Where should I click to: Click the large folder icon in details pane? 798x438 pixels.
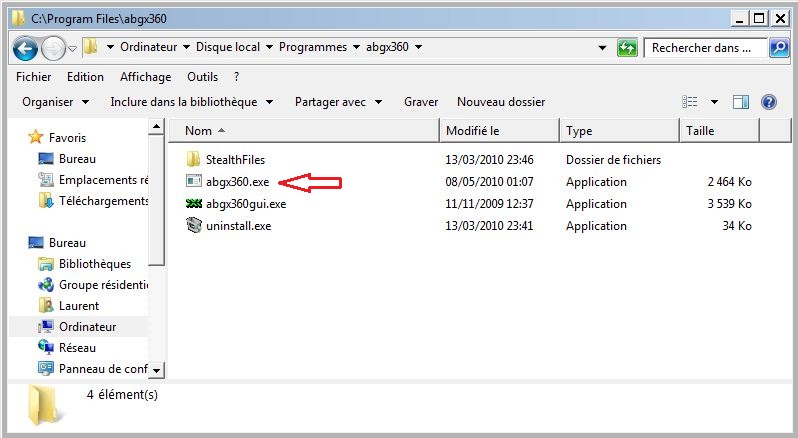click(x=44, y=405)
